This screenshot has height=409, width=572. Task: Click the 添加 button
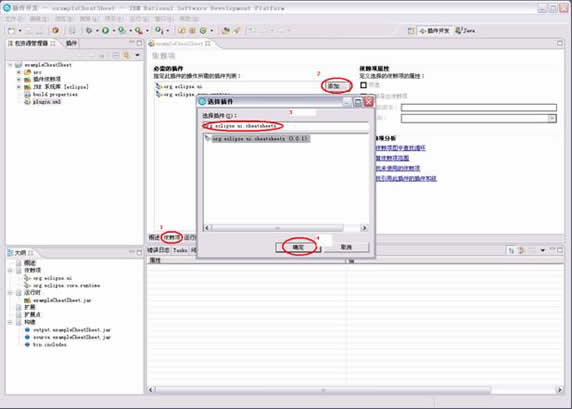click(335, 86)
